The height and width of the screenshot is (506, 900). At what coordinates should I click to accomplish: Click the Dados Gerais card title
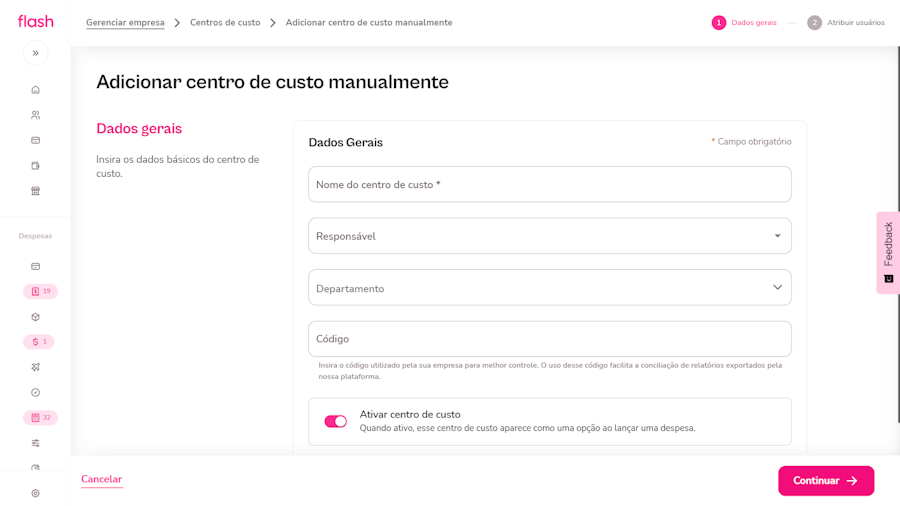point(346,142)
